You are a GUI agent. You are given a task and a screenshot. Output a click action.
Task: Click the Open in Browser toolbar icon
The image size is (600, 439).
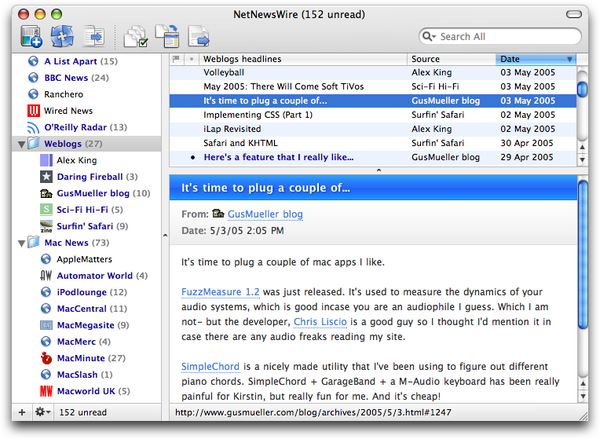pos(199,36)
